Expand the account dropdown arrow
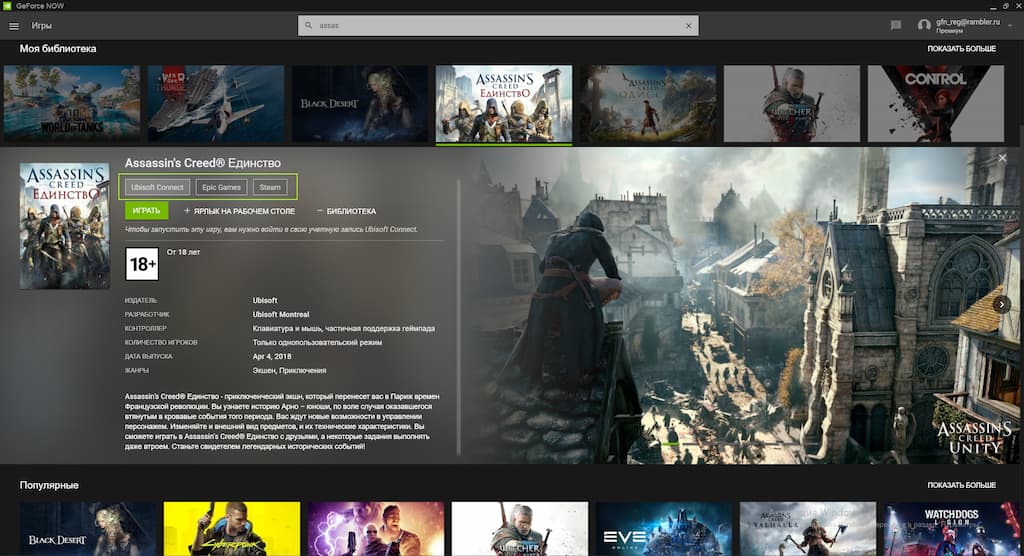 pos(1010,25)
